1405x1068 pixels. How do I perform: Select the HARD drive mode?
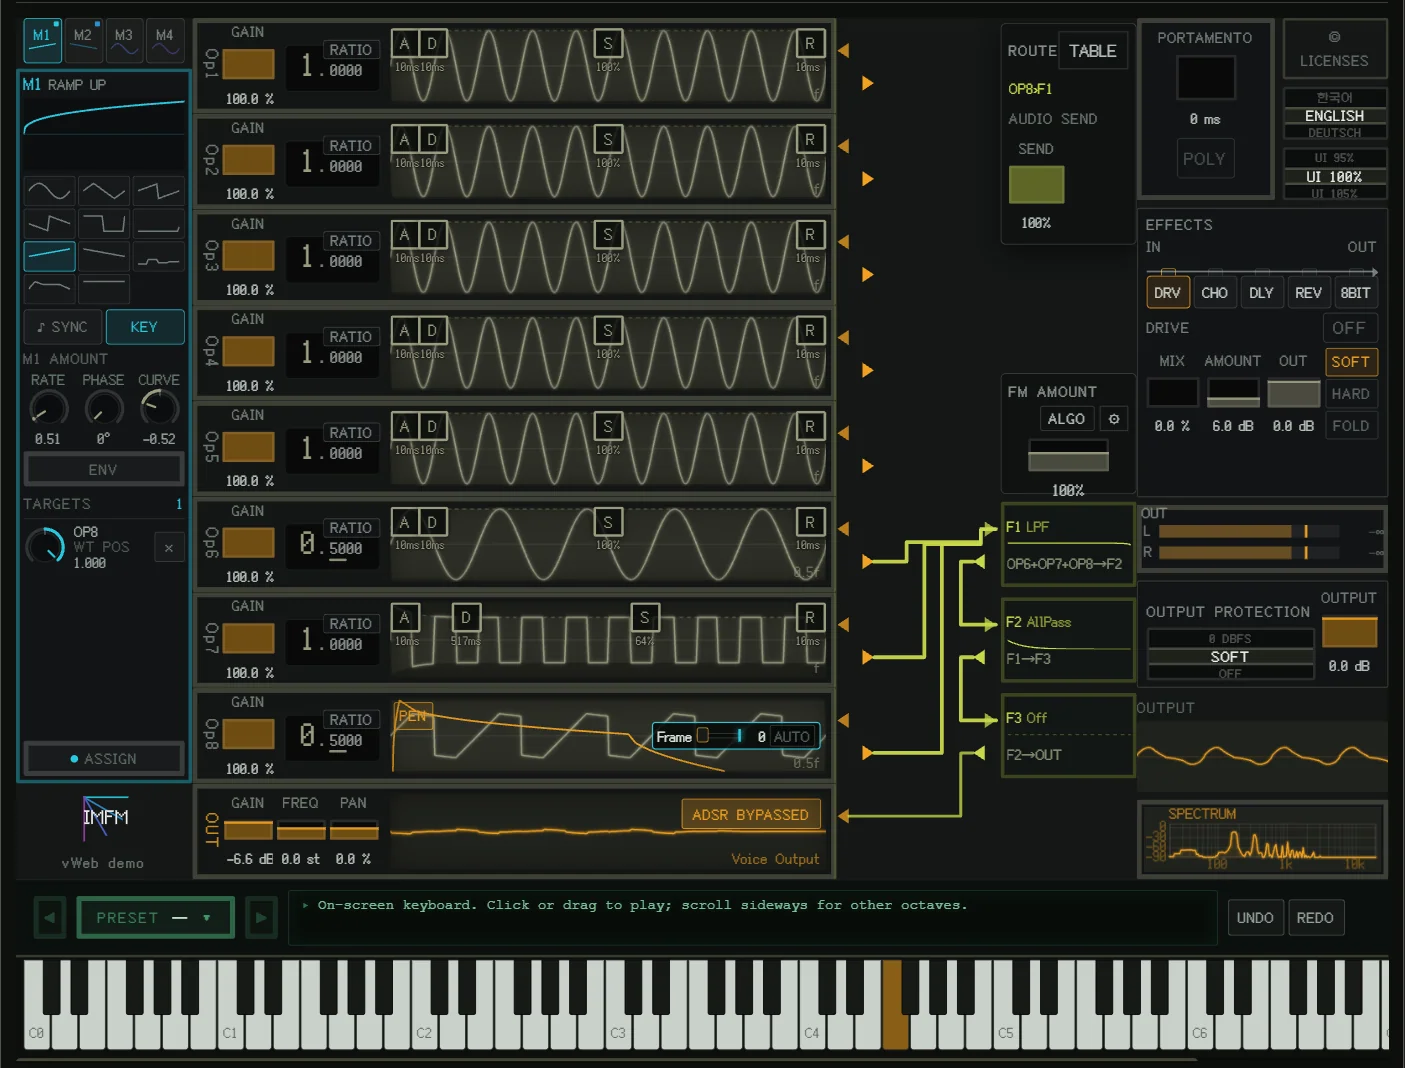[1350, 394]
